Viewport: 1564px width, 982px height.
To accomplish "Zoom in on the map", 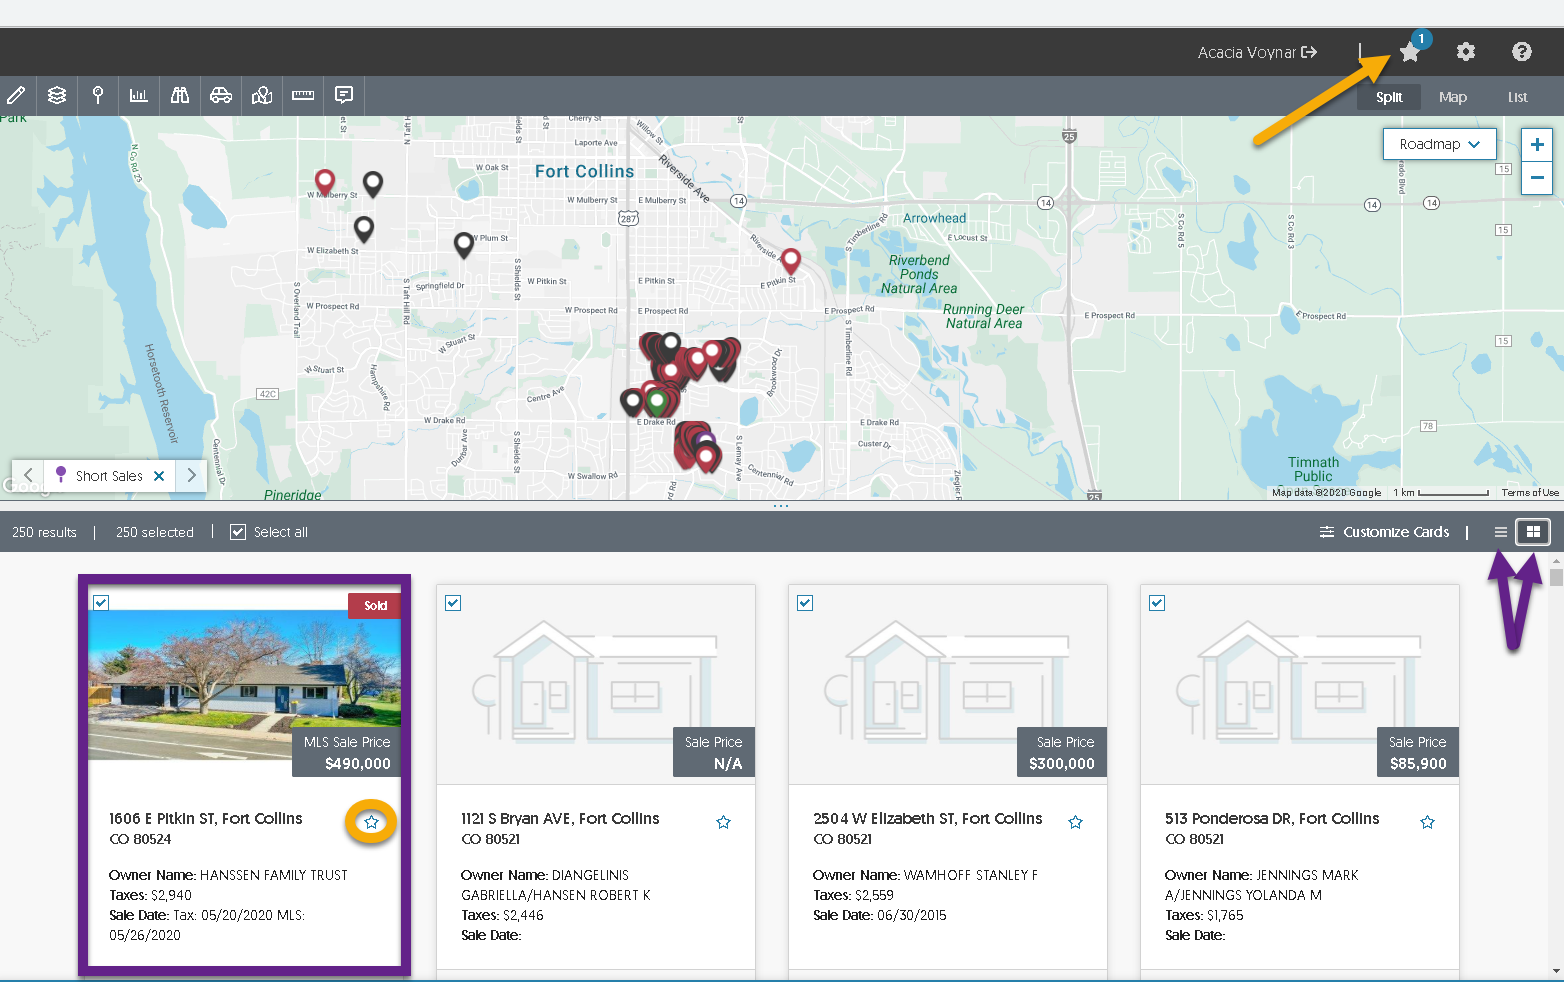I will [1537, 144].
